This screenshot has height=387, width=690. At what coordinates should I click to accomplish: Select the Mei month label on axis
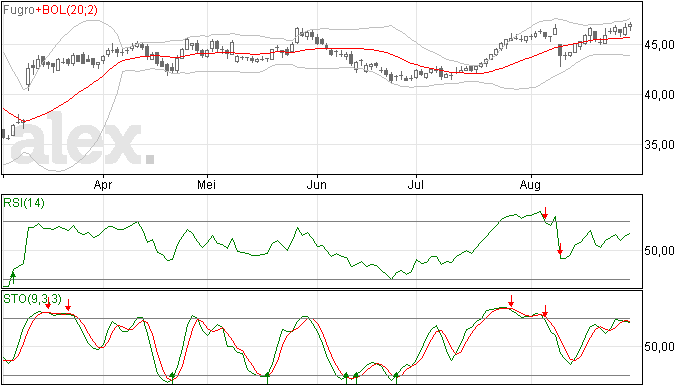point(206,185)
